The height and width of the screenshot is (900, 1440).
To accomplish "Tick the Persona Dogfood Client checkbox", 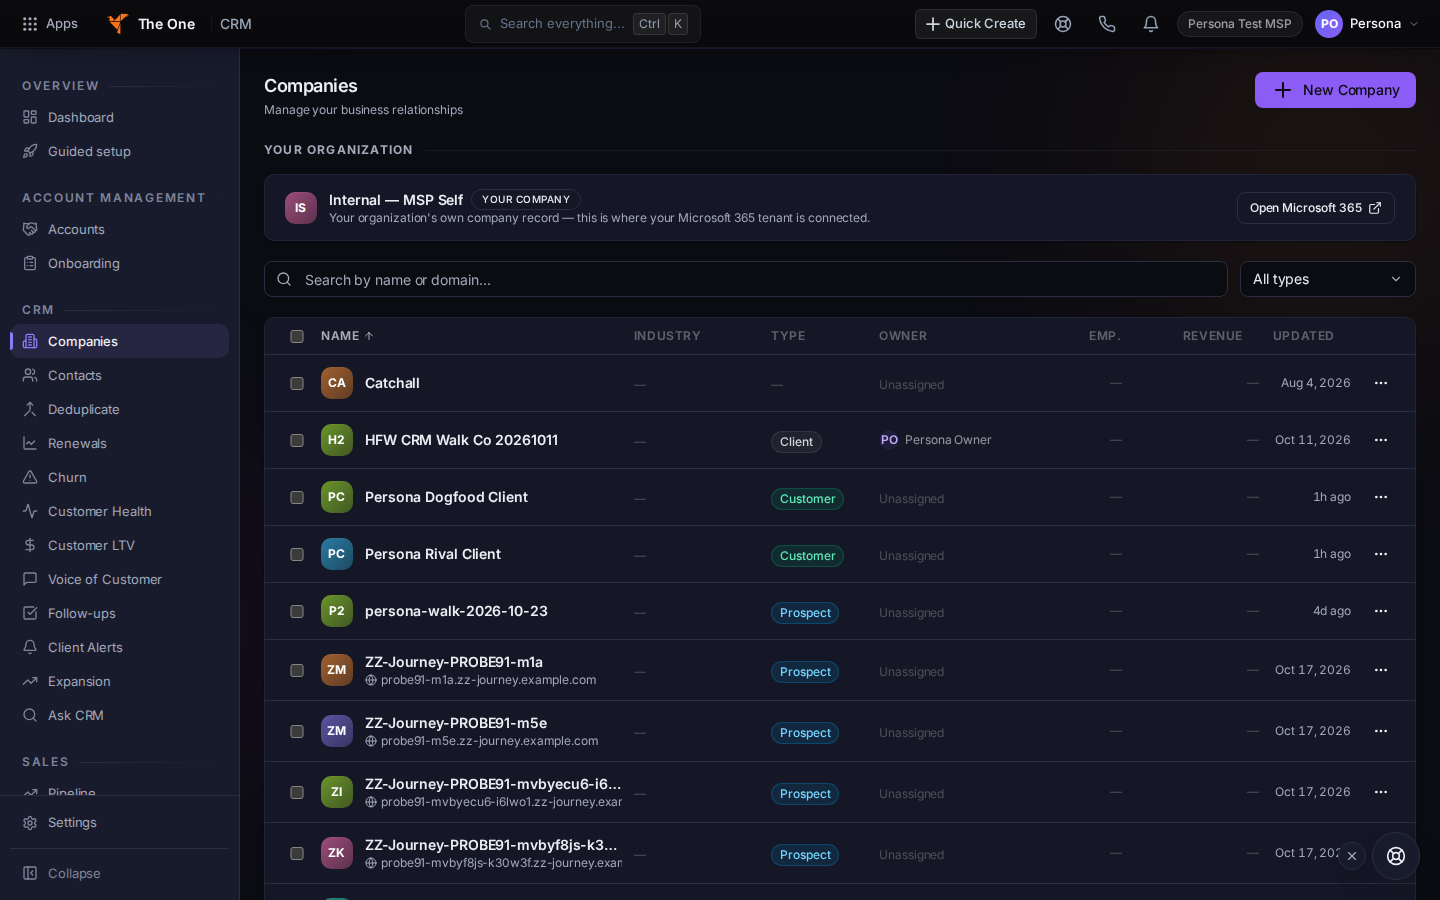I will 297,497.
